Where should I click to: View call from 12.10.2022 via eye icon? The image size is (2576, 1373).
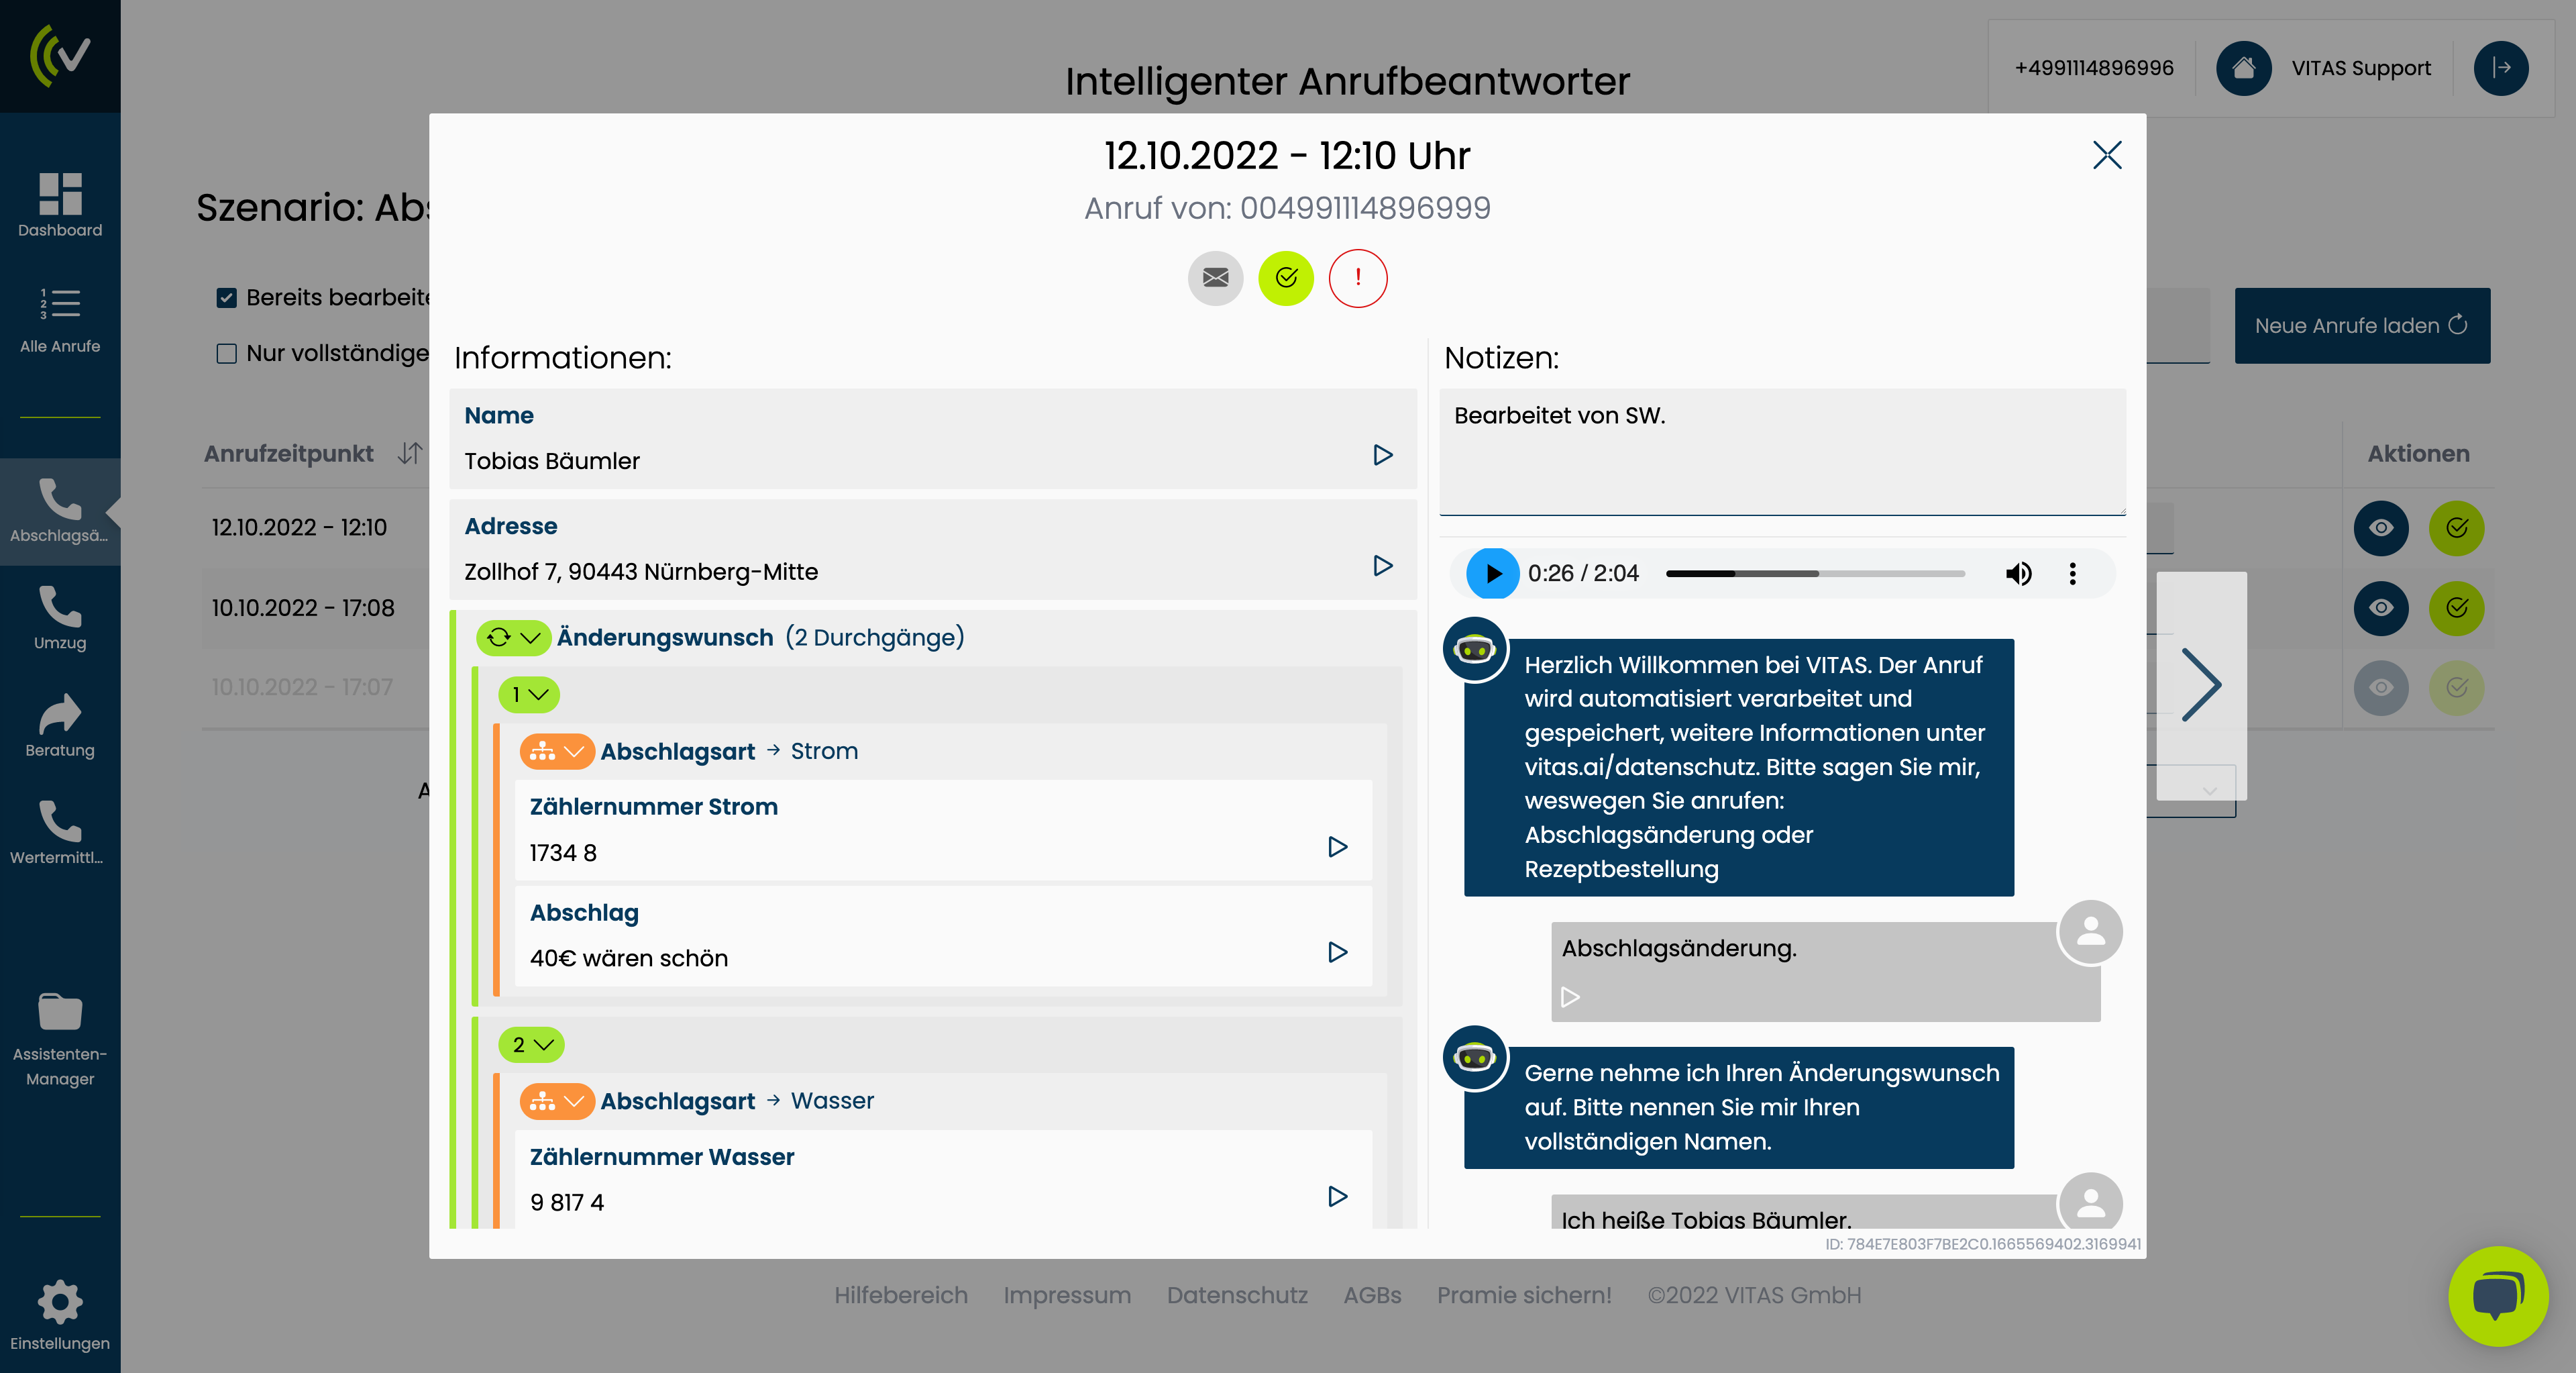[x=2380, y=528]
